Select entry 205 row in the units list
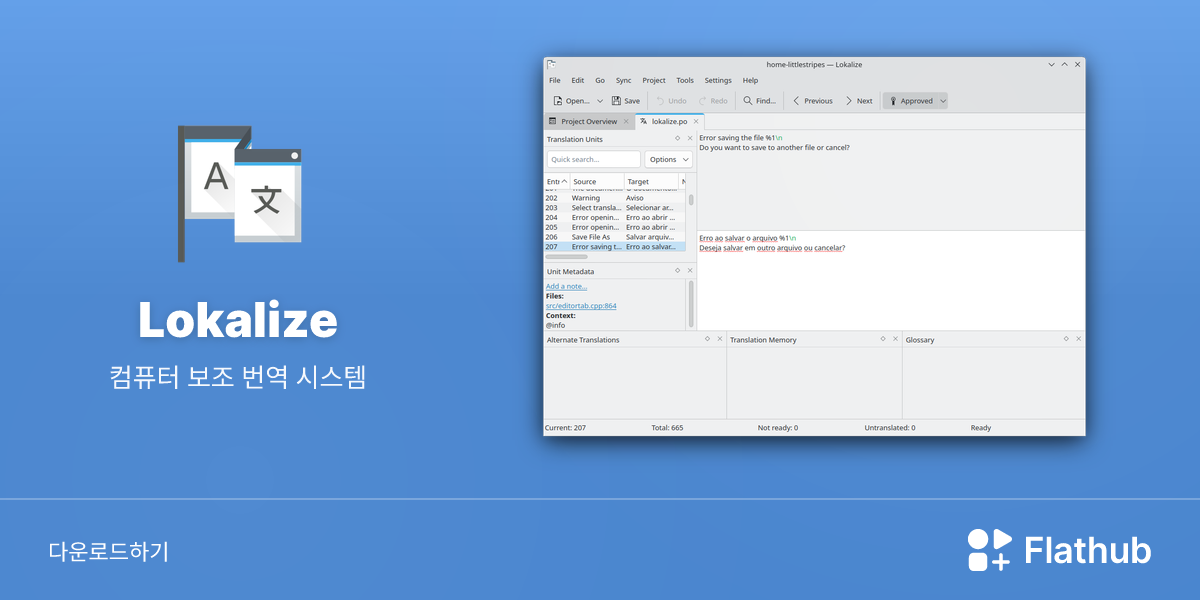Screen dimensions: 1200x600 pos(615,227)
